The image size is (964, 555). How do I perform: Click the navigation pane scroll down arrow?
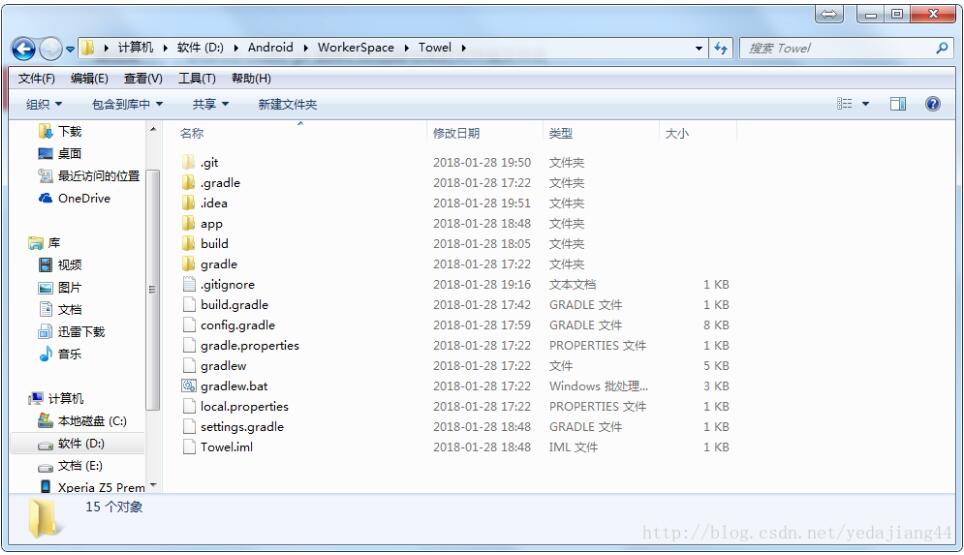(x=152, y=486)
